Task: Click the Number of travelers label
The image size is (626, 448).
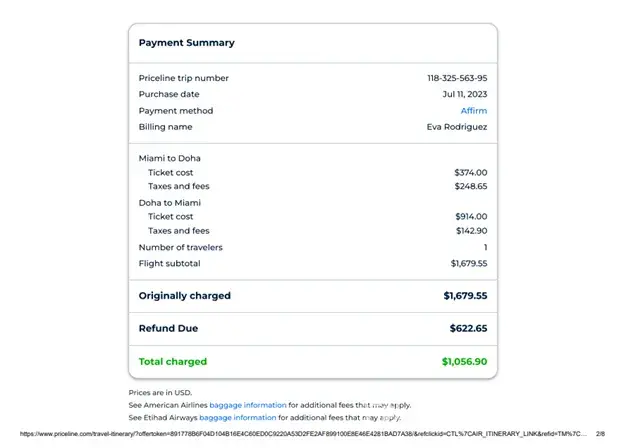Action: tap(180, 247)
